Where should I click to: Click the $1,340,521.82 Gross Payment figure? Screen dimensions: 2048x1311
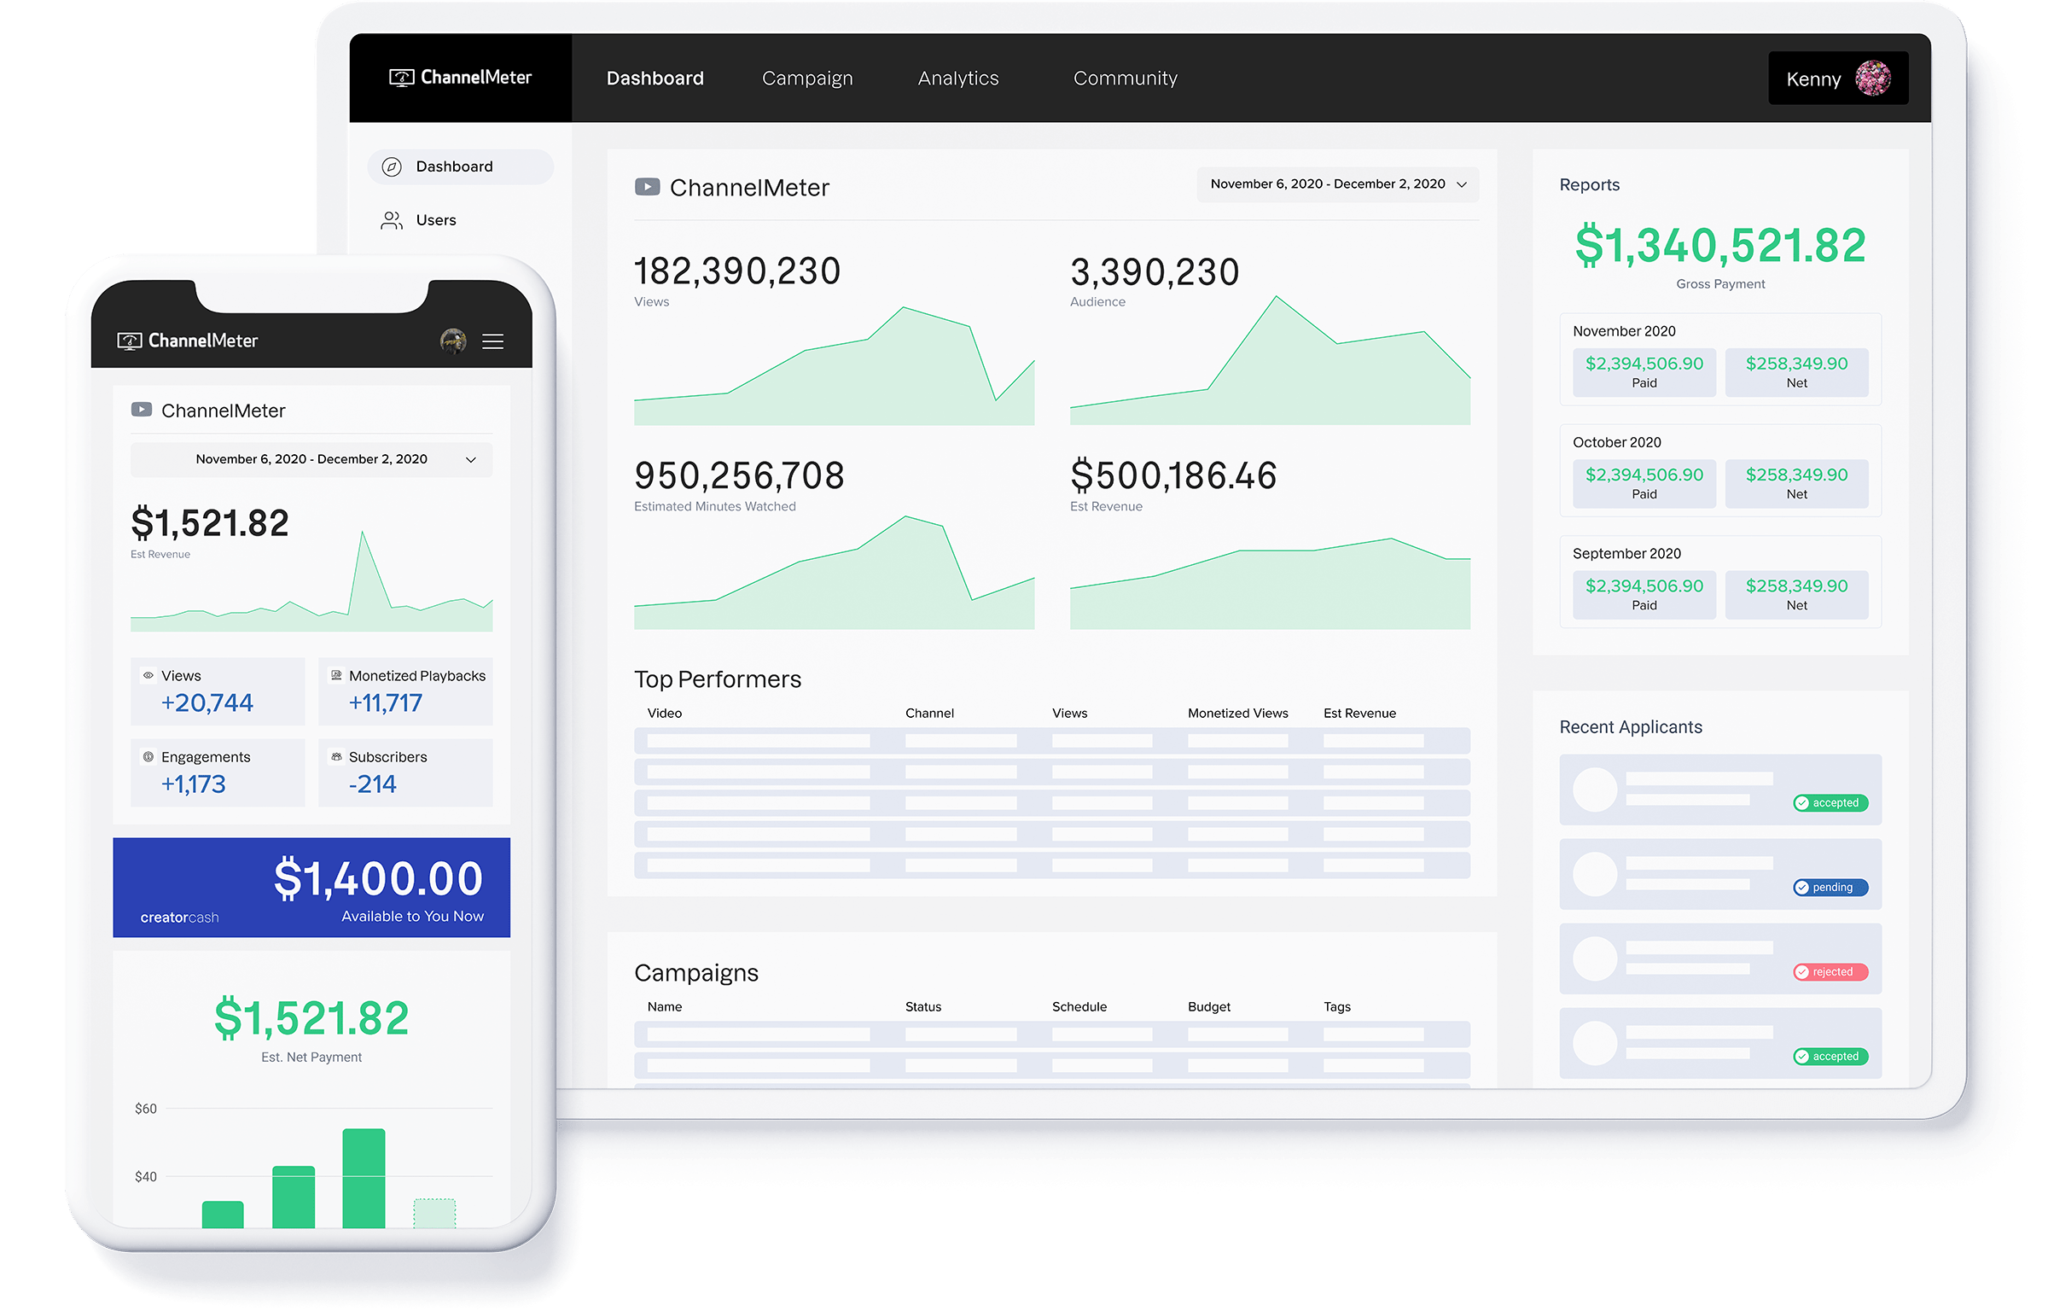[x=1720, y=245]
